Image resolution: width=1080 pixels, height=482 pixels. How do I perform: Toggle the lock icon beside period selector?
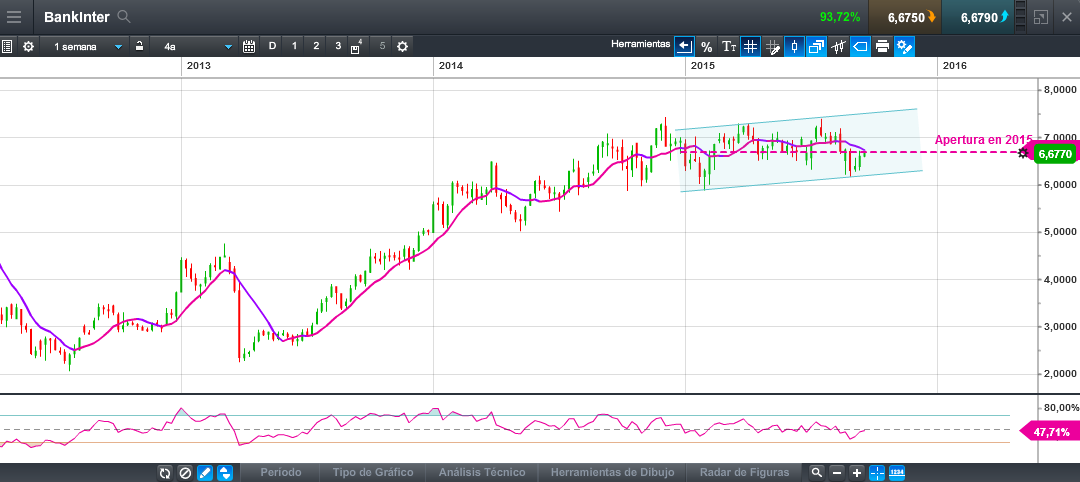[140, 46]
